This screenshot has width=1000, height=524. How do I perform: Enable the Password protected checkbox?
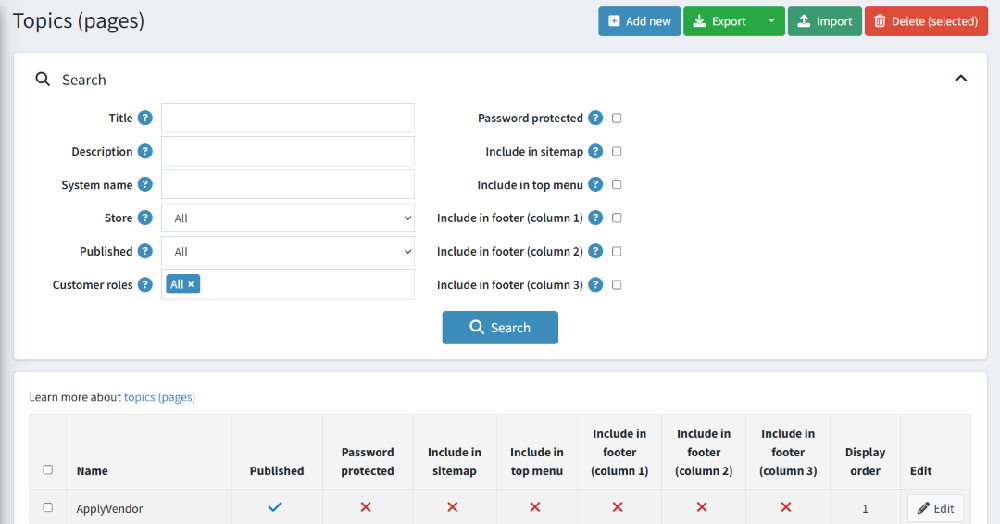617,118
